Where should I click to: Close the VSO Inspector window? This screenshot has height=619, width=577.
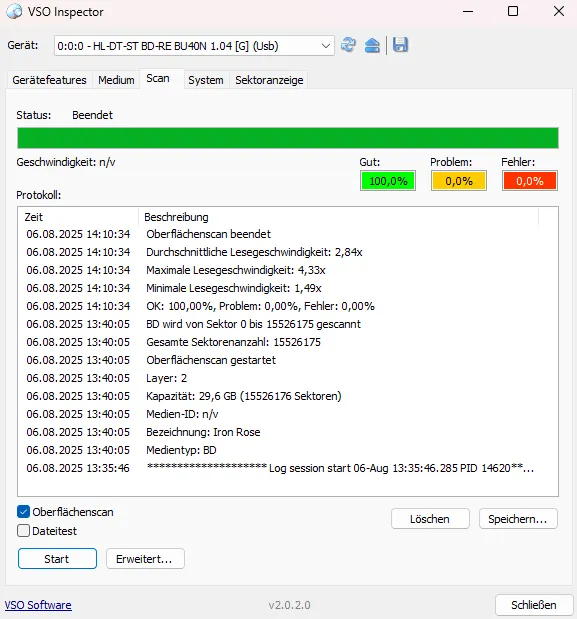(x=558, y=11)
